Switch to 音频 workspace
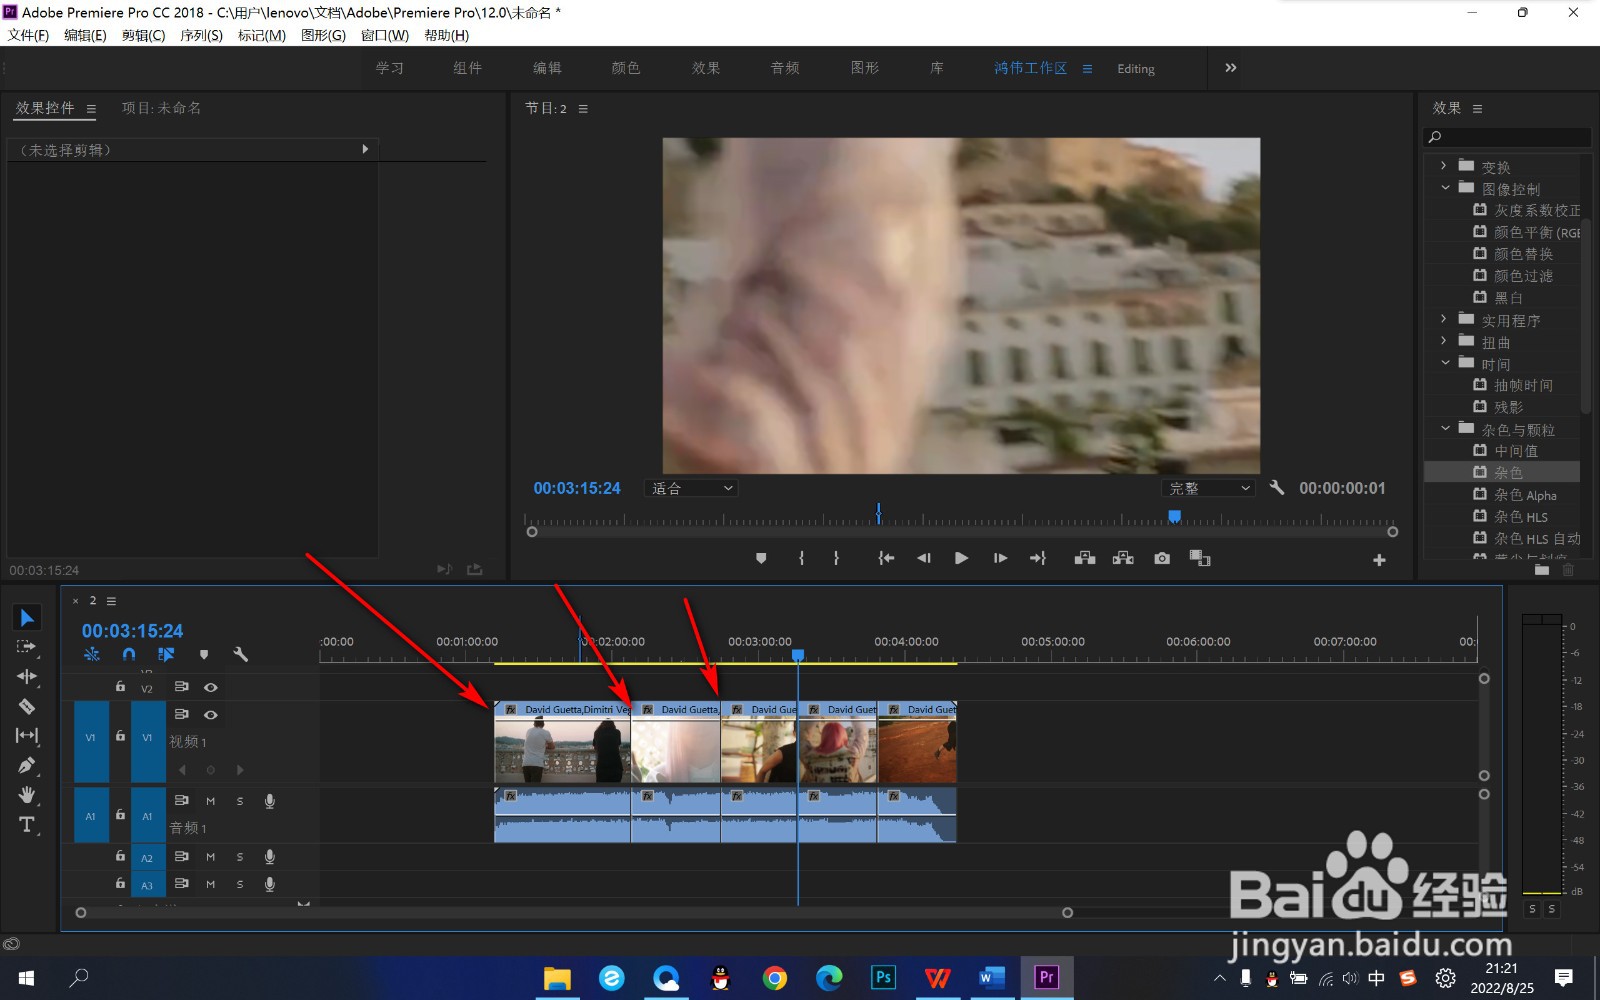 (x=785, y=68)
